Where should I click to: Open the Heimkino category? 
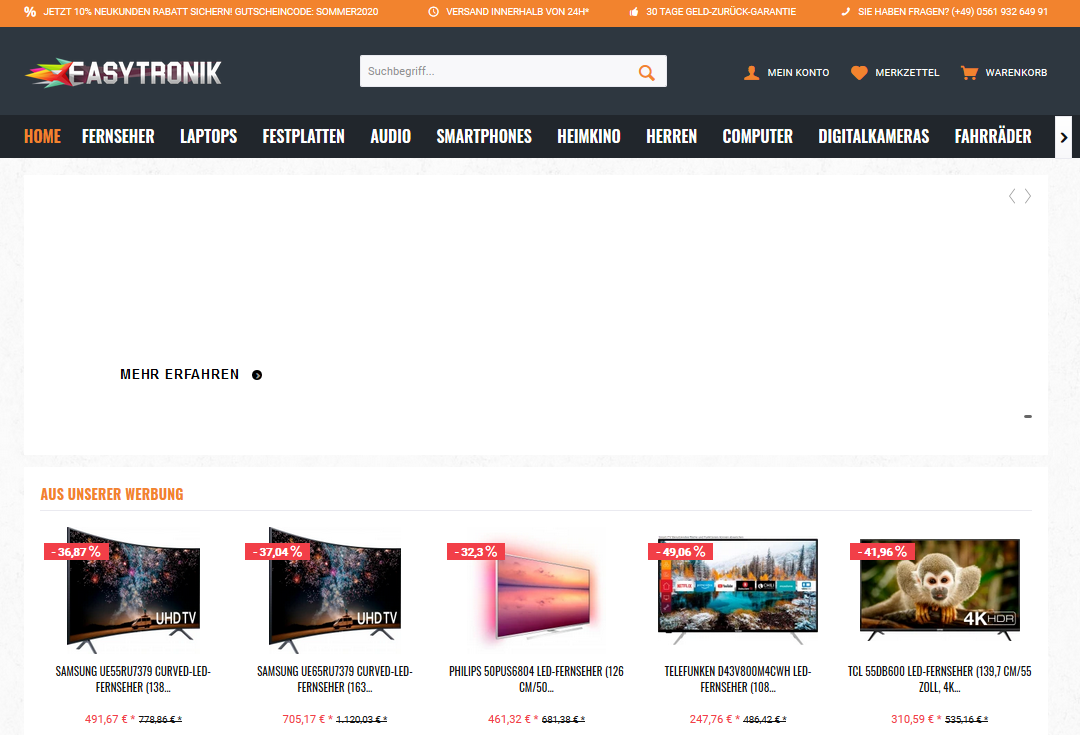(589, 136)
